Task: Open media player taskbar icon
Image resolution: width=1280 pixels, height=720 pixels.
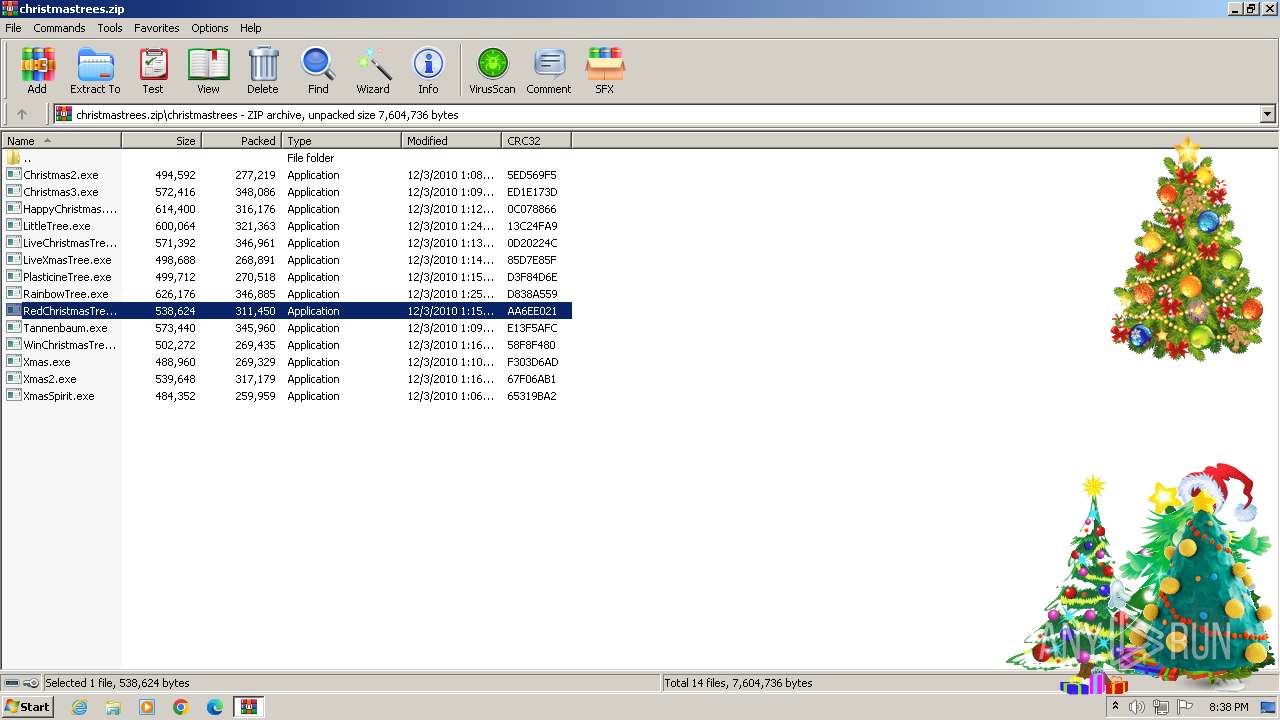Action: [x=147, y=707]
